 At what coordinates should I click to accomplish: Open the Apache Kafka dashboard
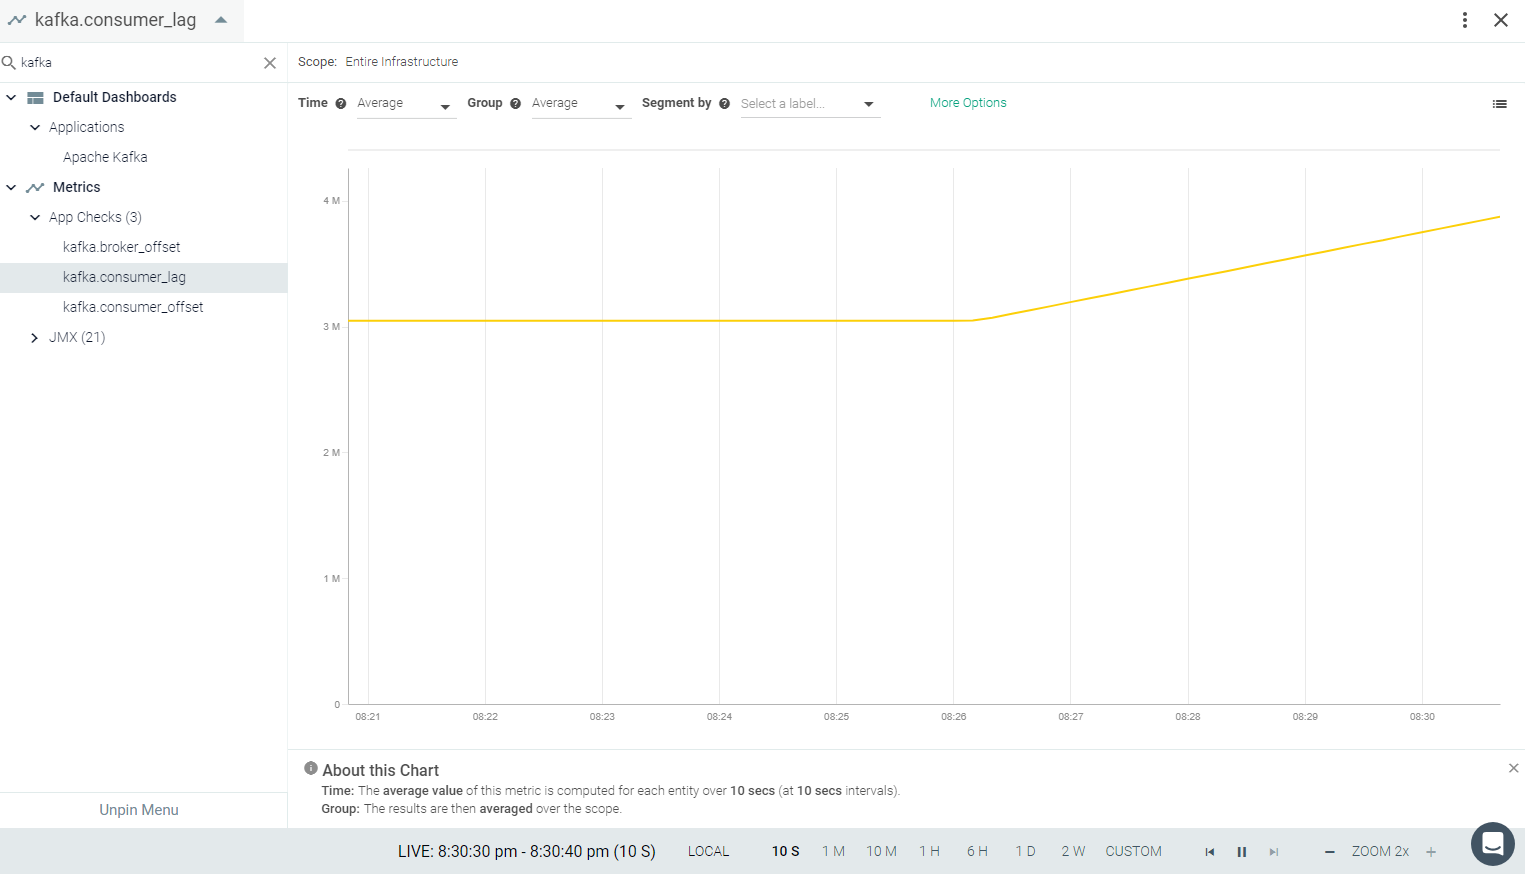[x=105, y=157]
